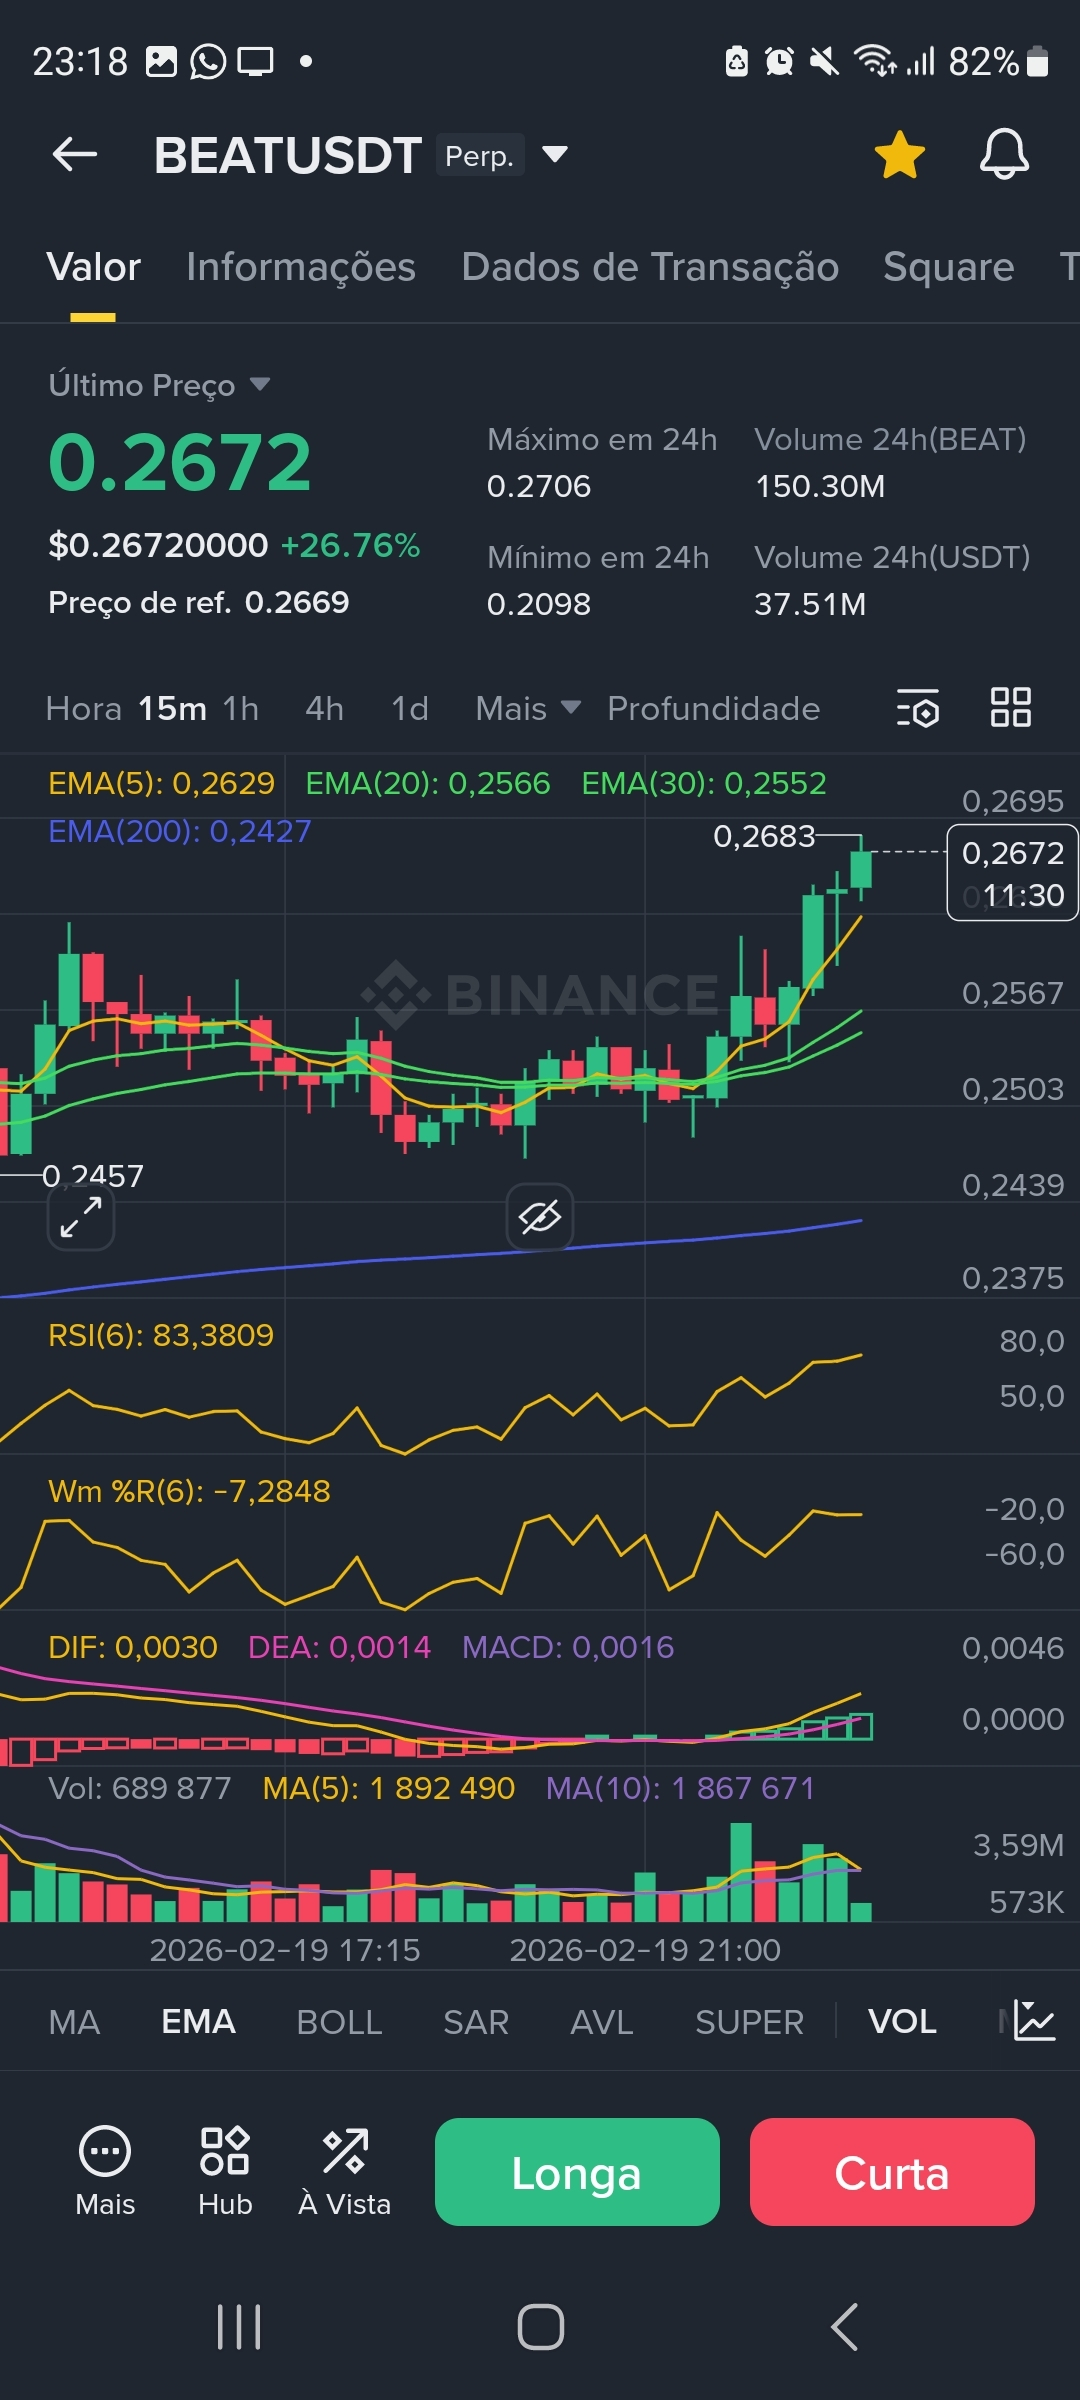Tap the MA(10): 1 867 671 label

click(681, 1788)
